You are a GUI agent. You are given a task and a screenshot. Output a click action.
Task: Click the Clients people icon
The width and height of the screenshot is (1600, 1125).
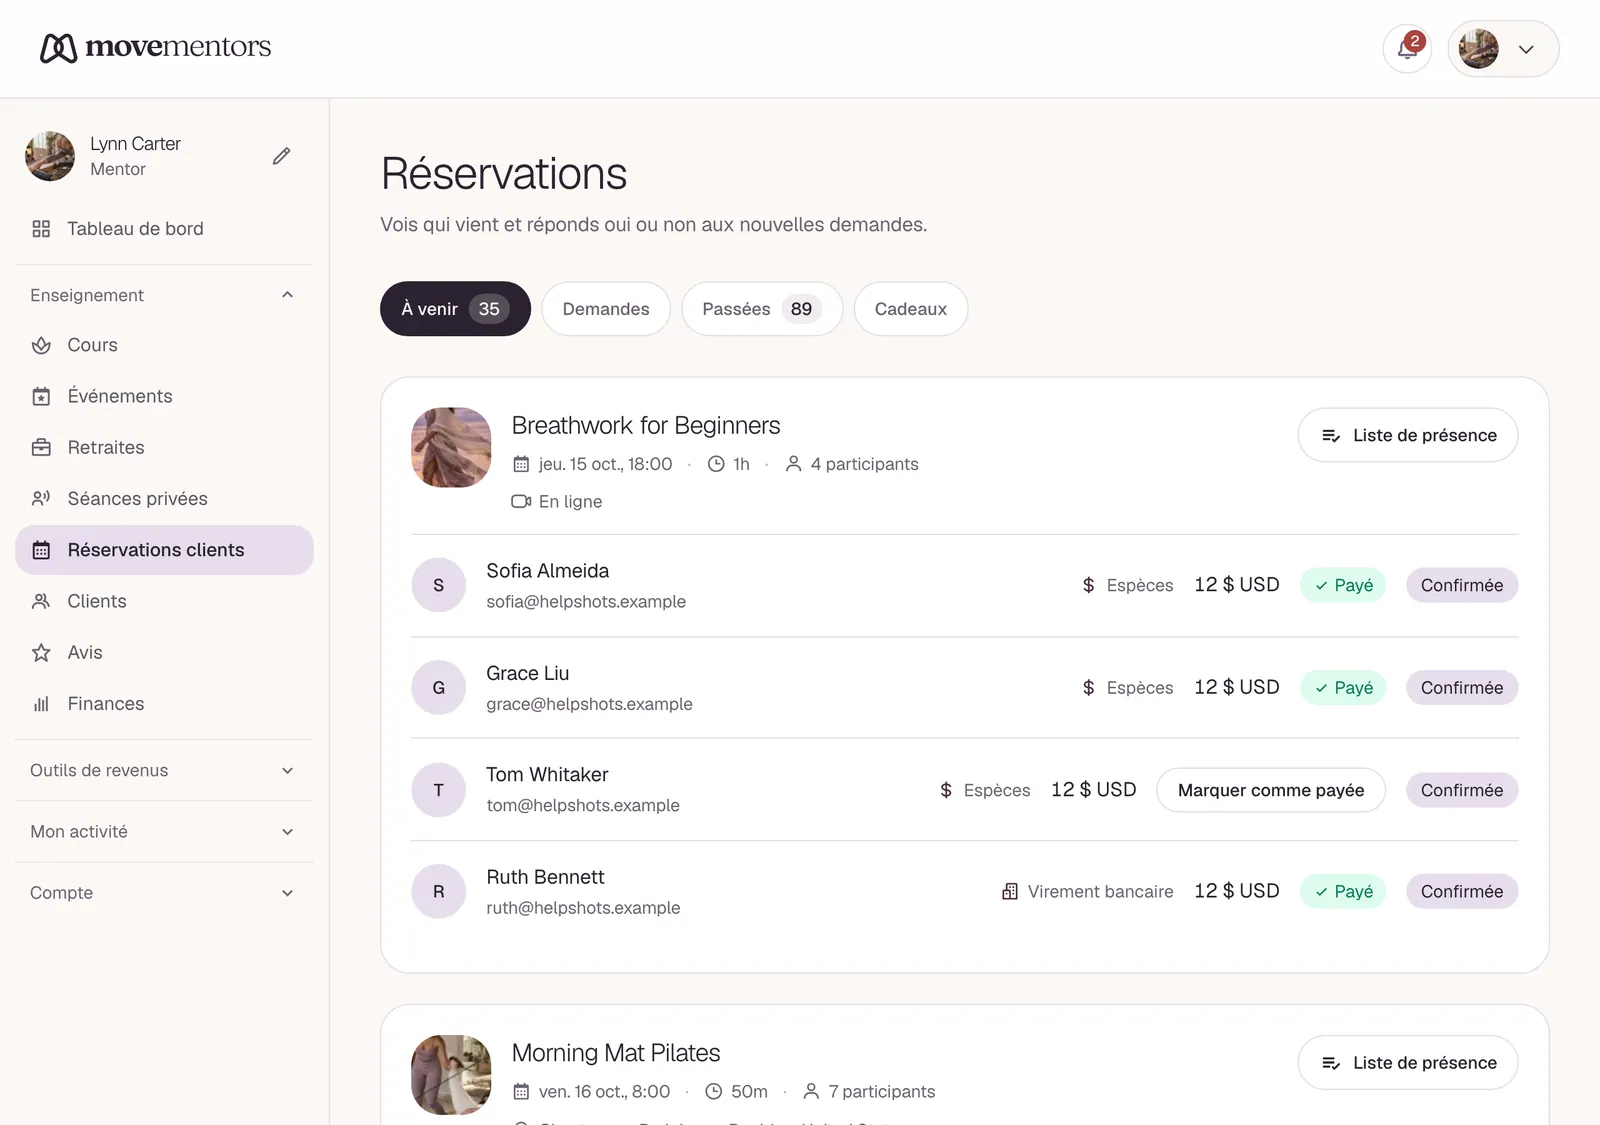pyautogui.click(x=41, y=601)
